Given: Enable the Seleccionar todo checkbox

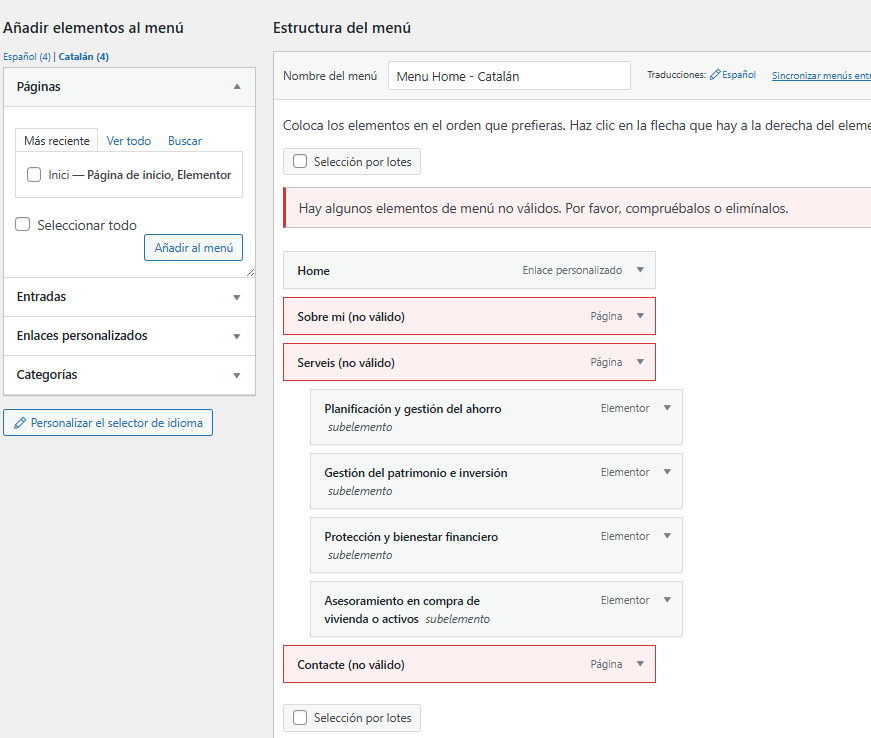Looking at the screenshot, I should [x=23, y=225].
